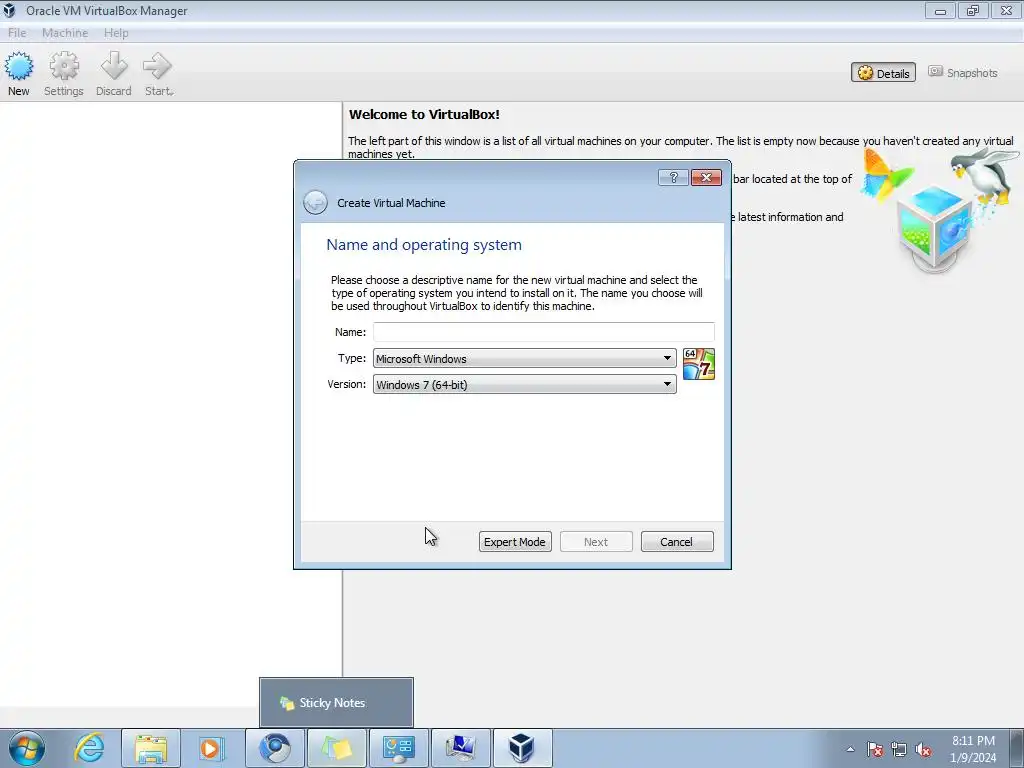Click the Settings gear toolbar icon
The width and height of the screenshot is (1024, 768).
point(63,74)
